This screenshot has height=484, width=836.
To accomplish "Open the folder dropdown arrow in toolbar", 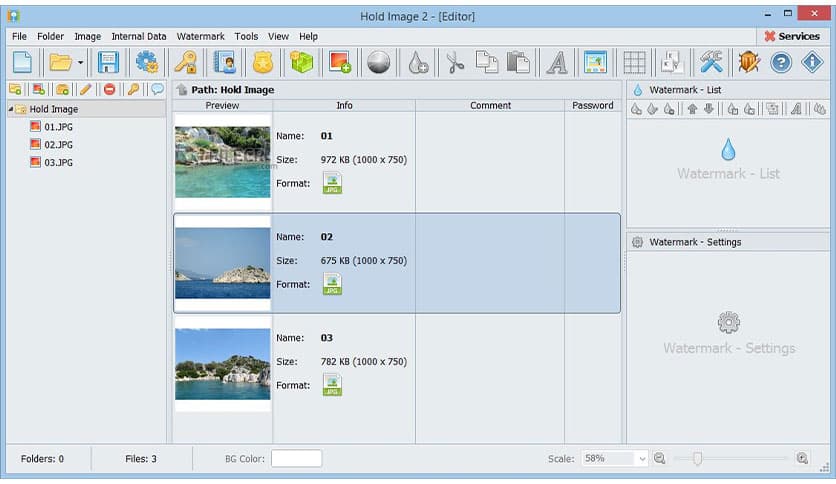I will 79,63.
